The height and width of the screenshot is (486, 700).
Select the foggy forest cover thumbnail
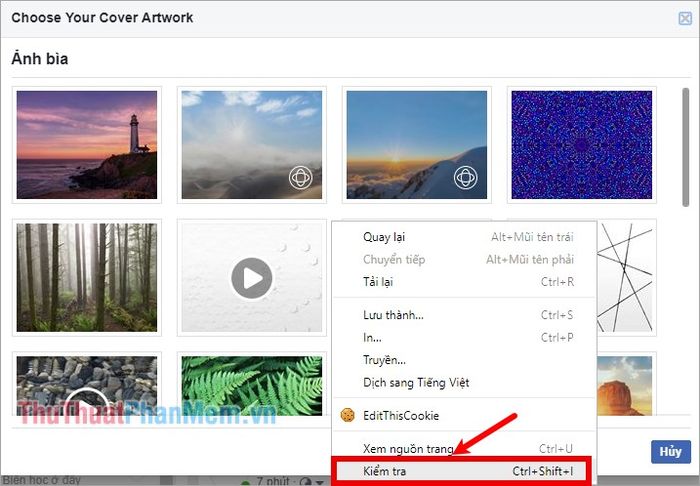click(87, 278)
